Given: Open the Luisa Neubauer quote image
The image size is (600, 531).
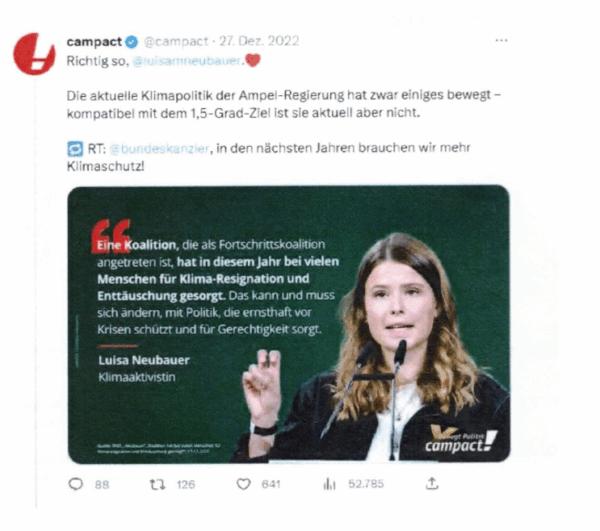Looking at the screenshot, I should coord(289,324).
